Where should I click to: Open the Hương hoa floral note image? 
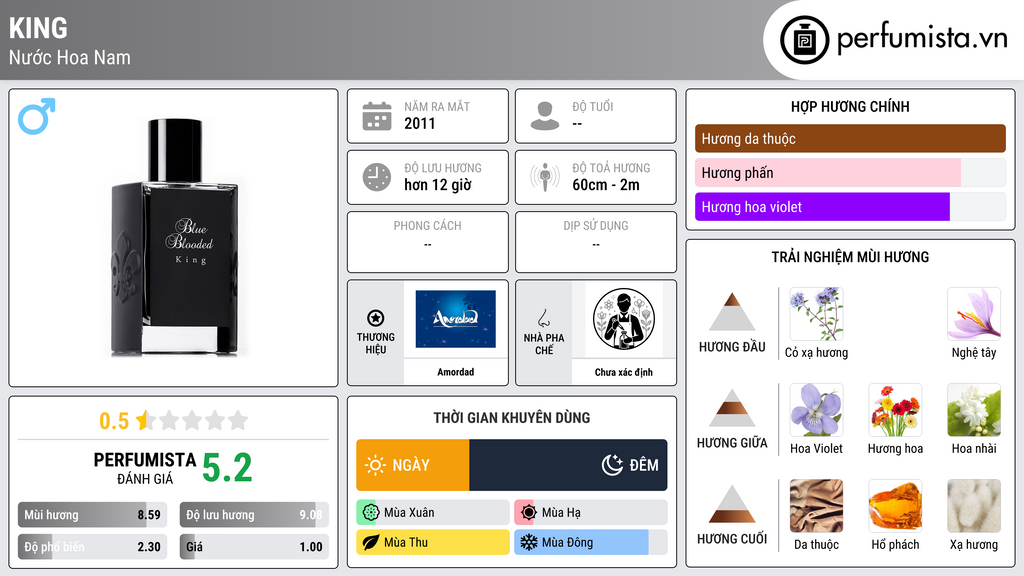click(x=895, y=409)
